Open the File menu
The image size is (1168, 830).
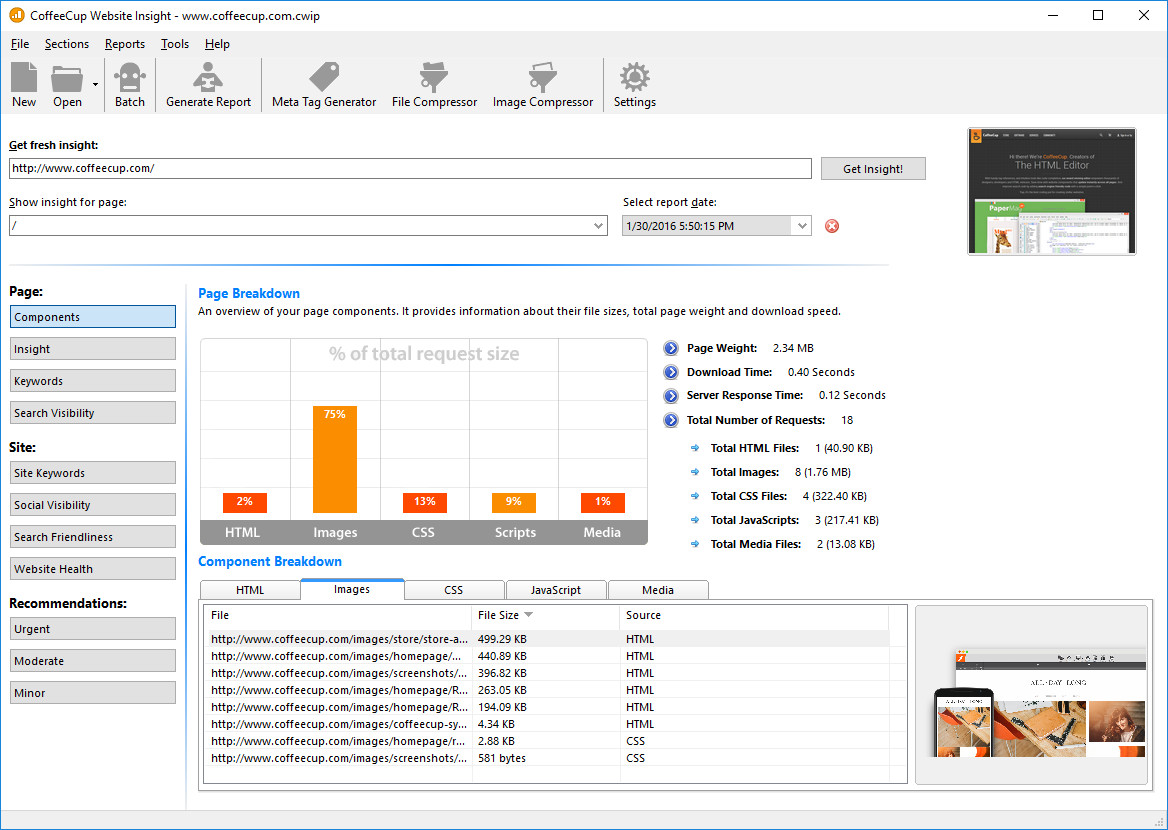click(x=20, y=44)
